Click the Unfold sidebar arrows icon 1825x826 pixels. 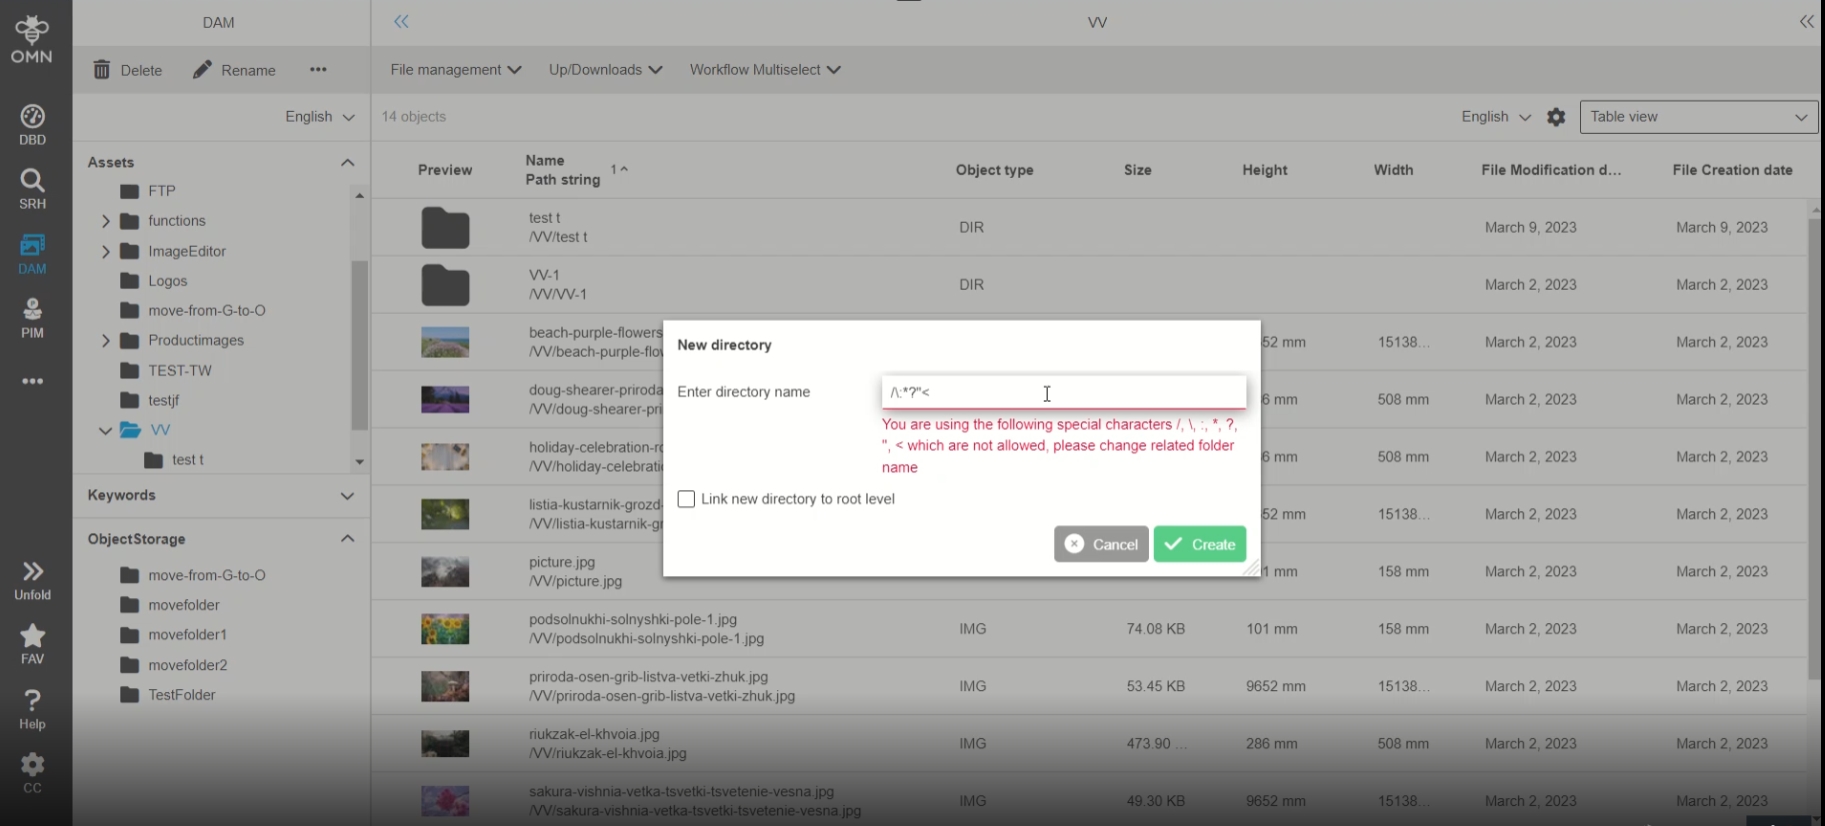(32, 573)
